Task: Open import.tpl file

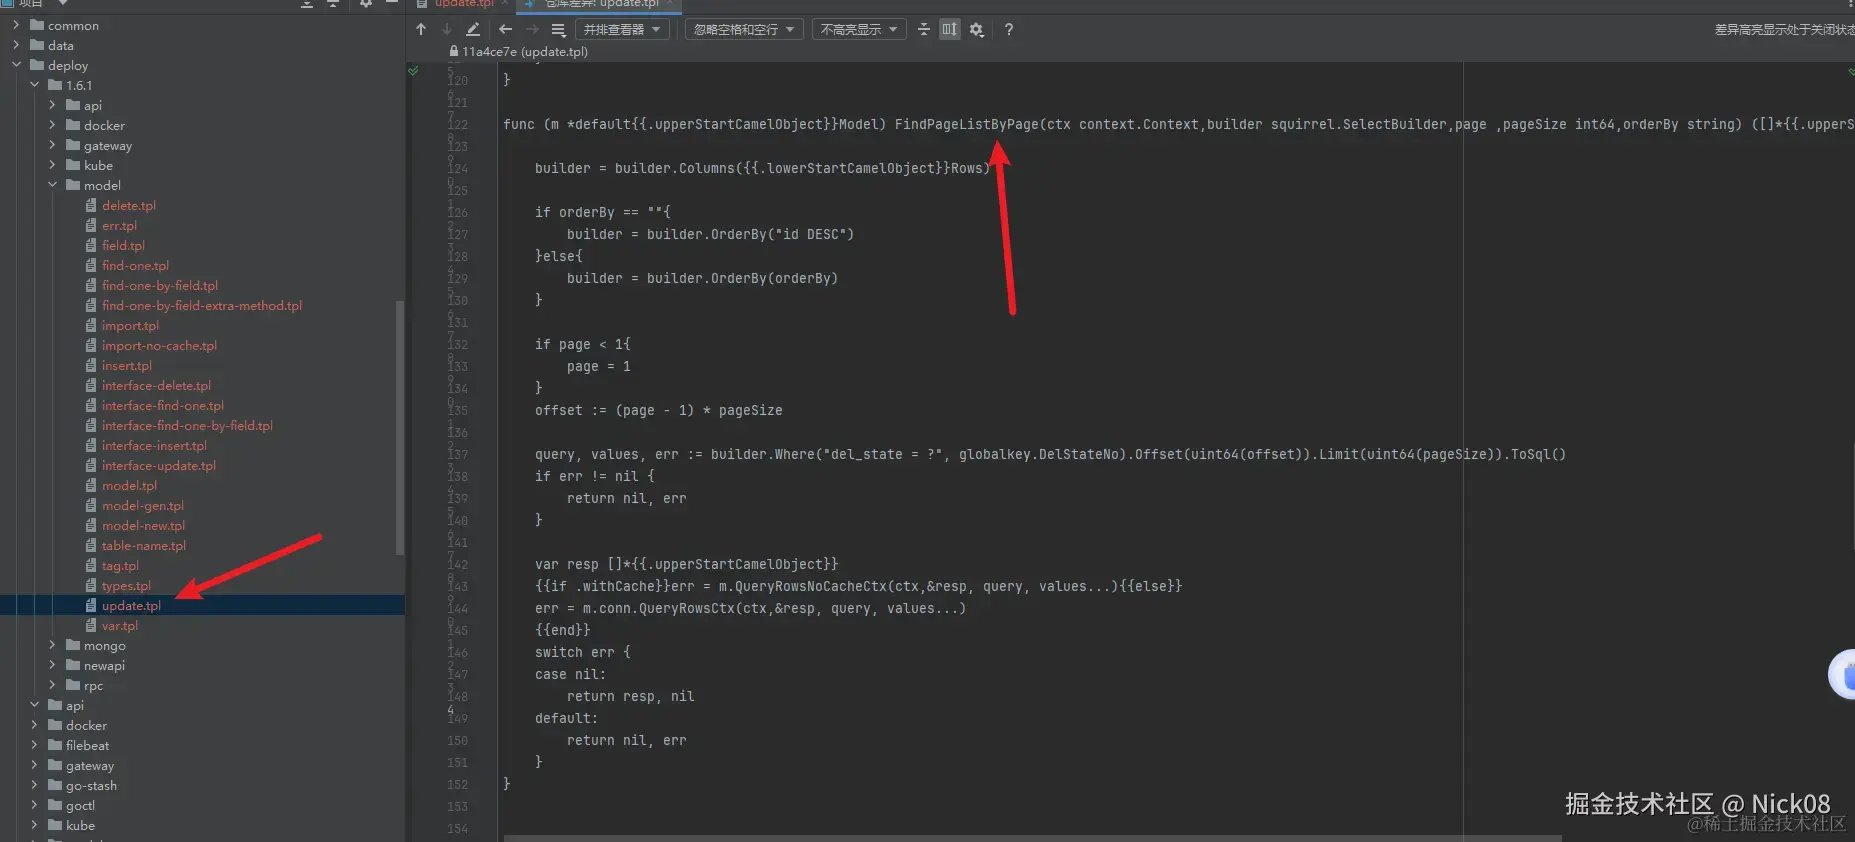Action: tap(130, 325)
